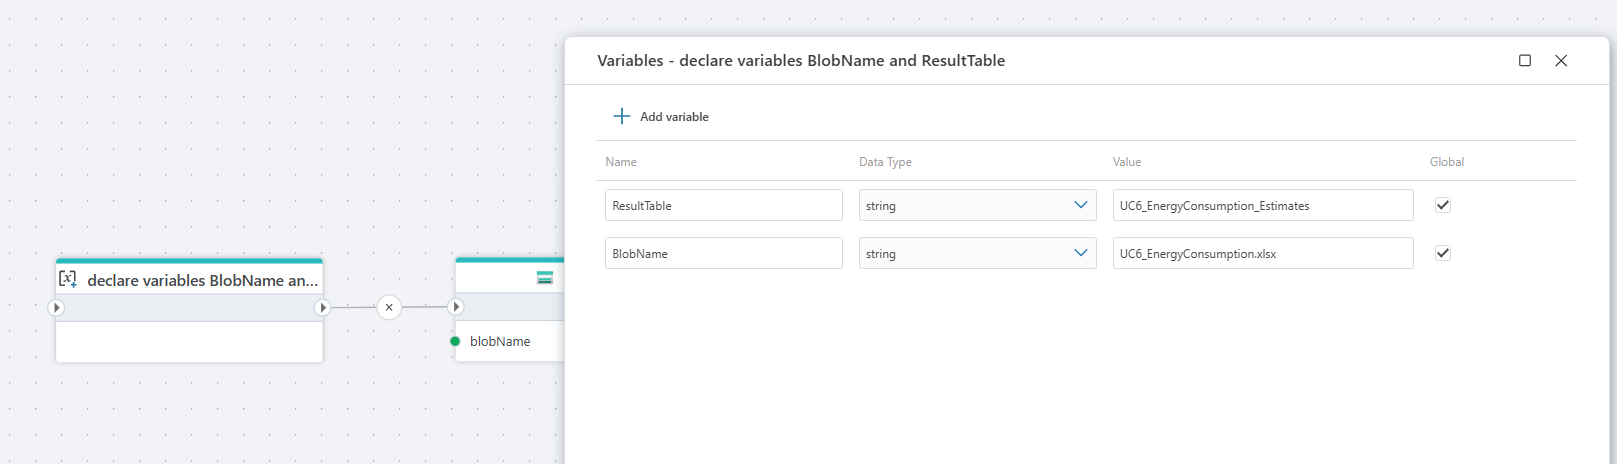Click the plus icon beside Add variable
1617x464 pixels.
click(621, 116)
